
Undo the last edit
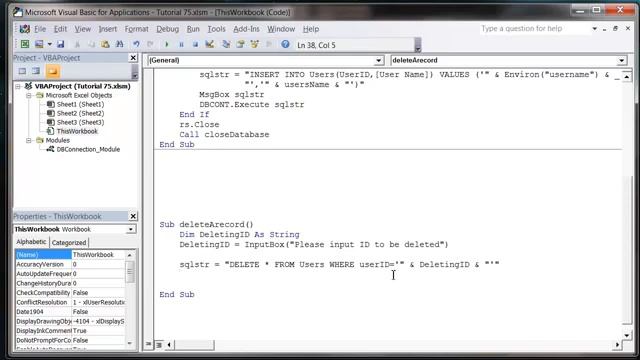[136, 44]
